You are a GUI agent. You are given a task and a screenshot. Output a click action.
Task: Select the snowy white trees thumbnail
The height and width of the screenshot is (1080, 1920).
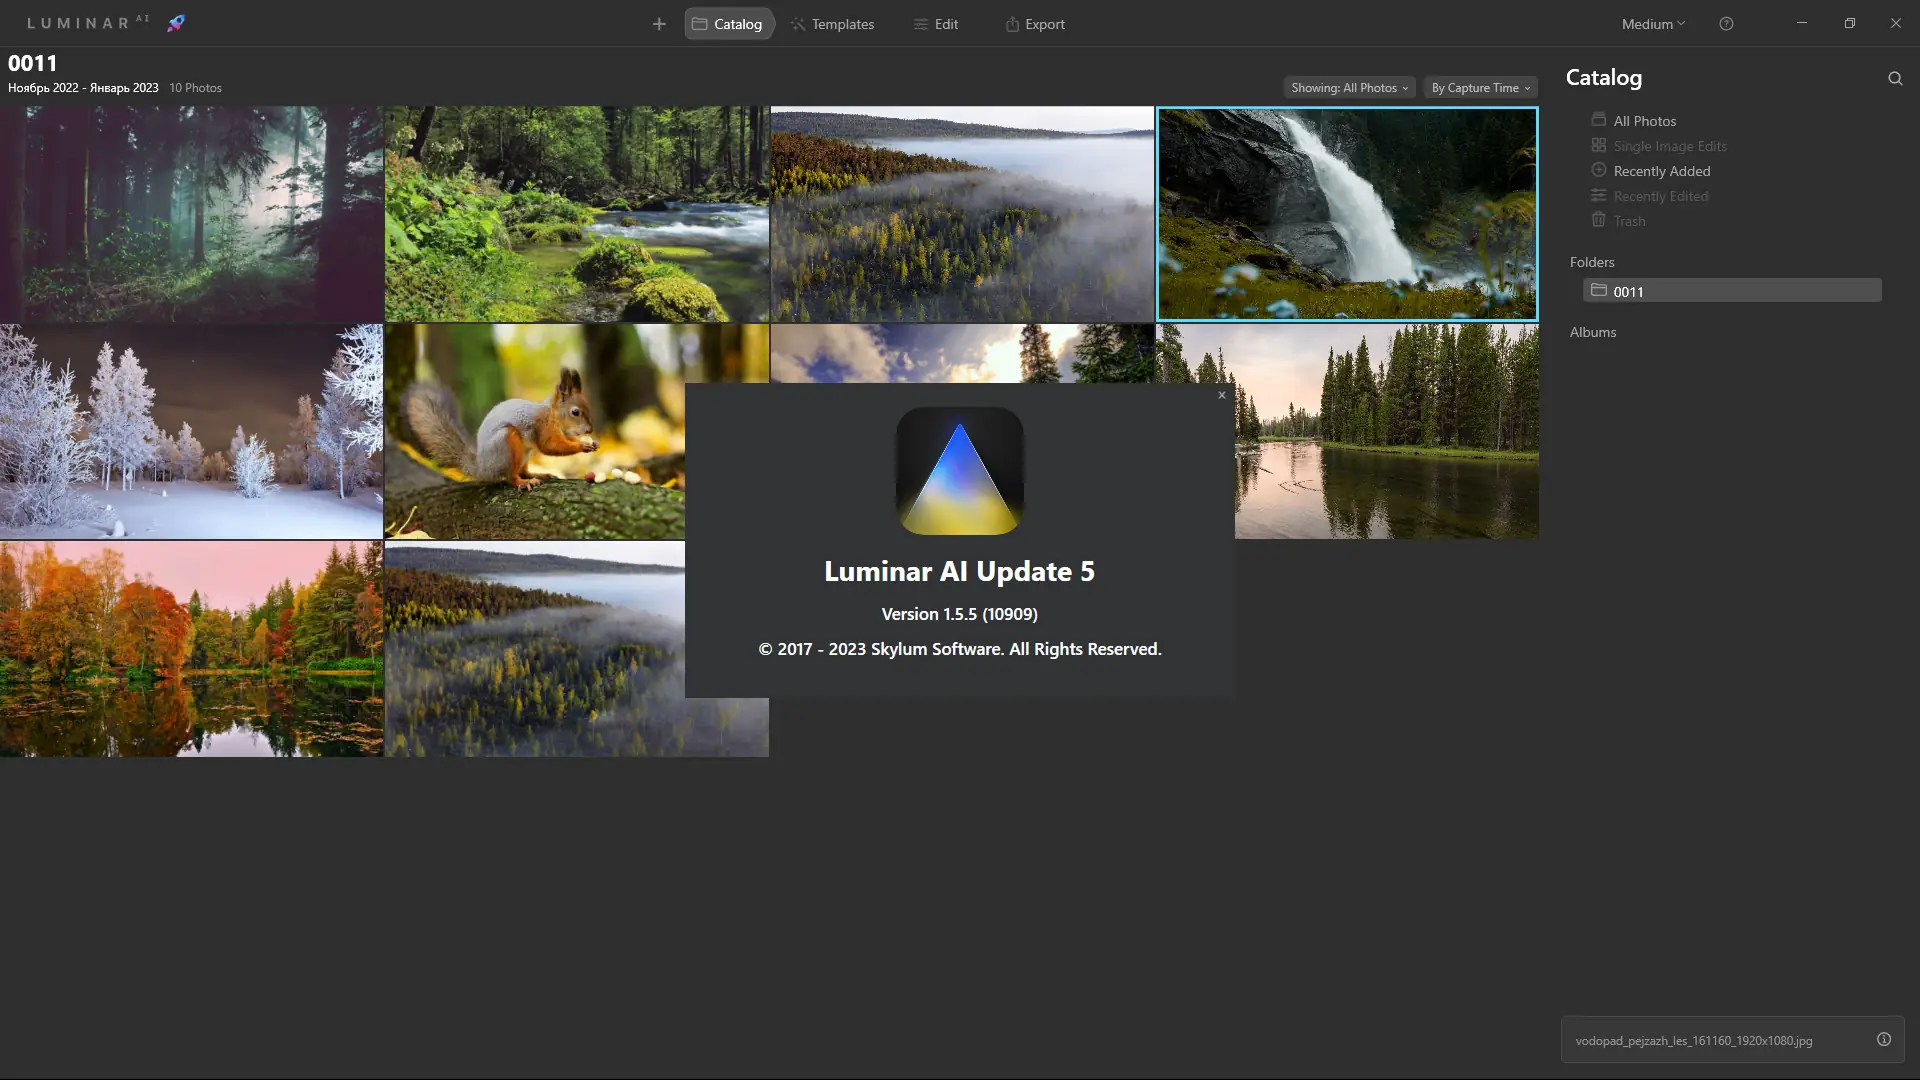coord(191,432)
